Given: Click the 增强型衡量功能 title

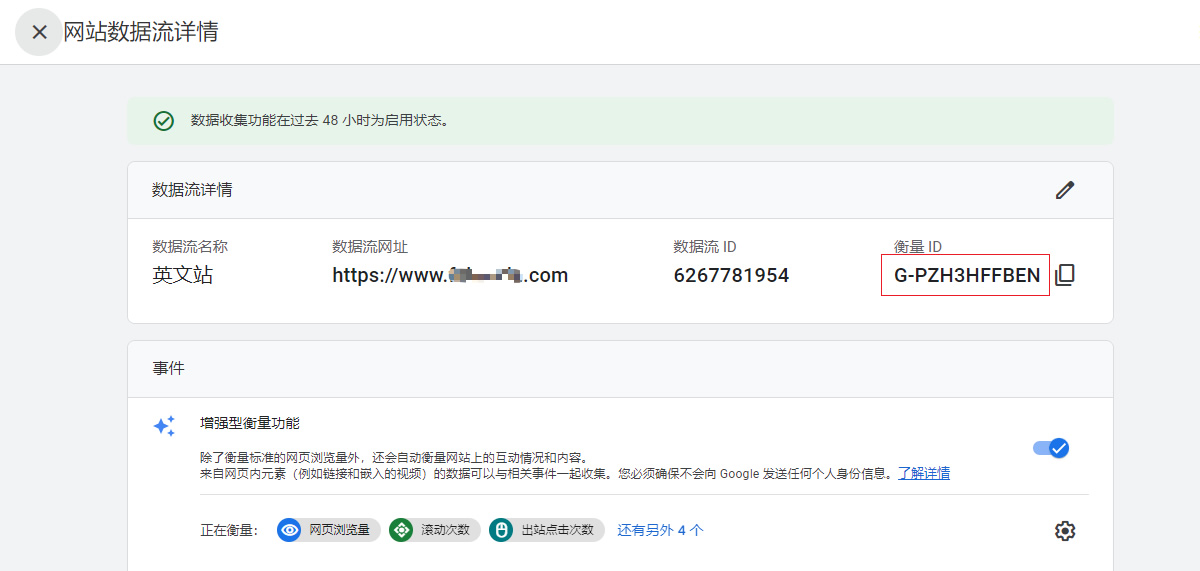Looking at the screenshot, I should [x=250, y=423].
